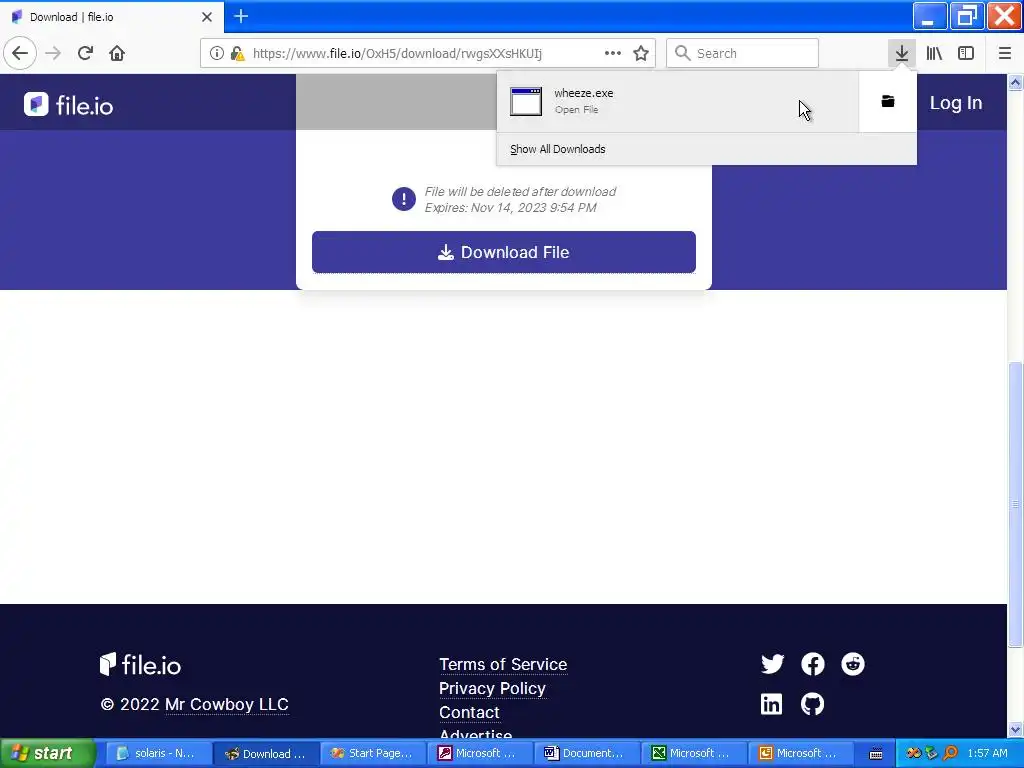The image size is (1024, 768).
Task: Switch to Document... Word taskbar window
Action: point(587,753)
